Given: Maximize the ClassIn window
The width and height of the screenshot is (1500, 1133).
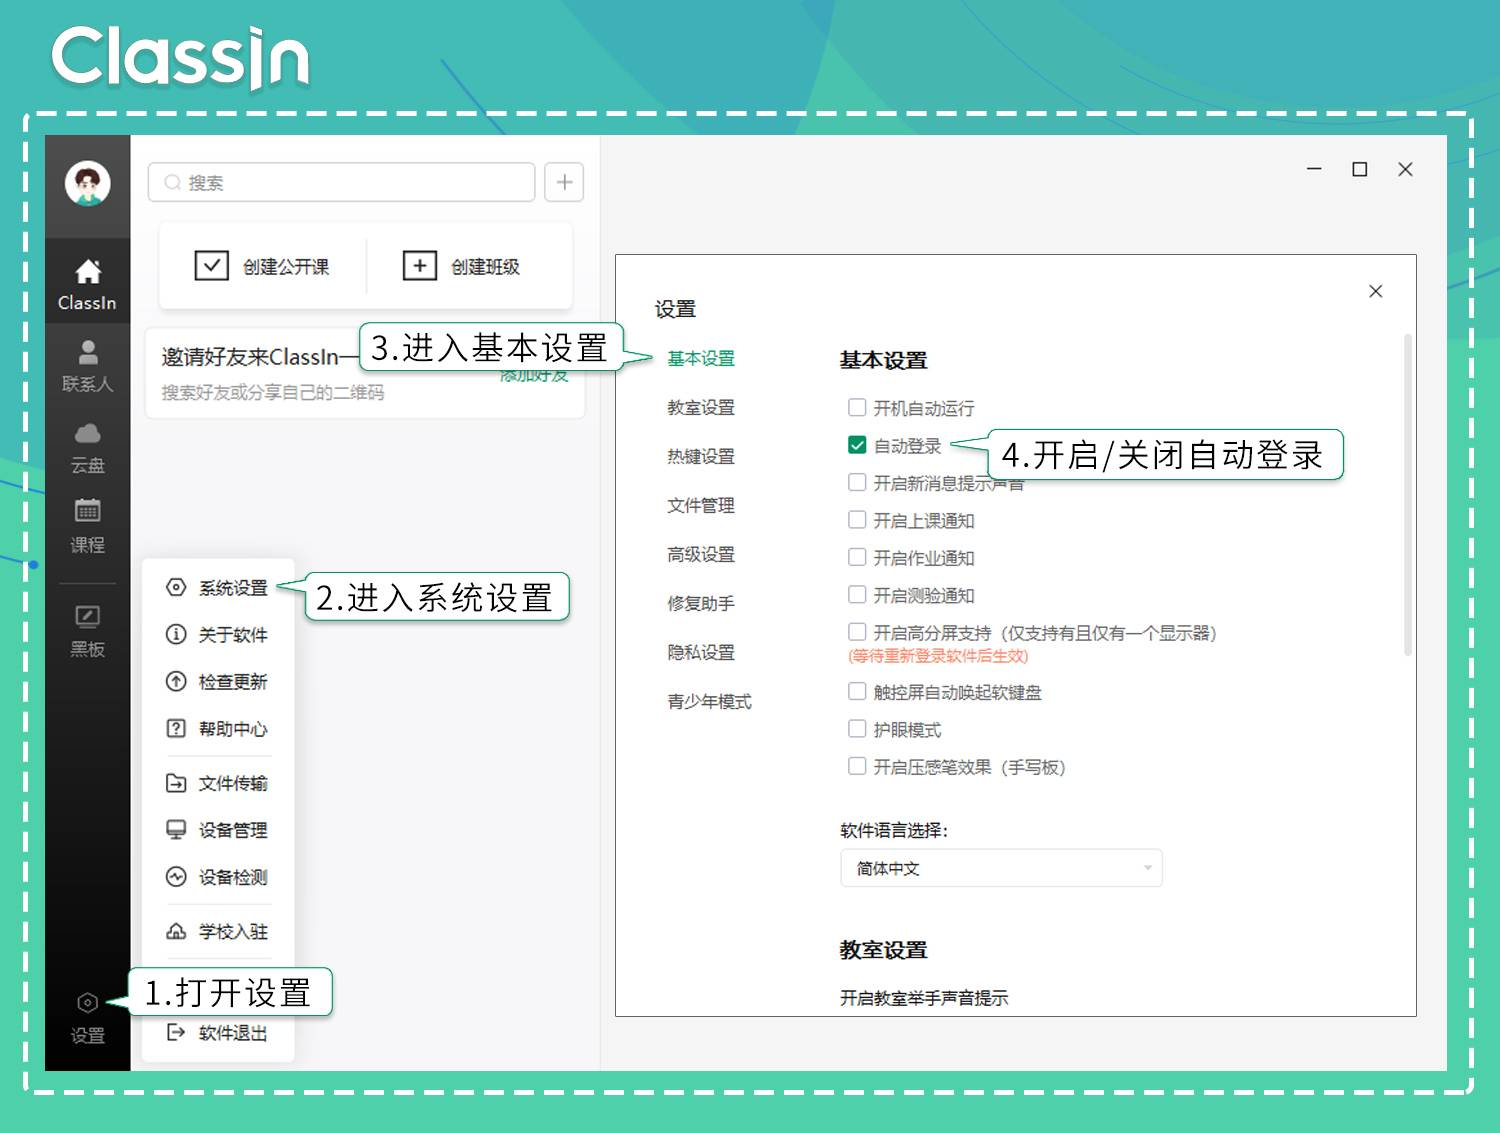Looking at the screenshot, I should [x=1360, y=169].
